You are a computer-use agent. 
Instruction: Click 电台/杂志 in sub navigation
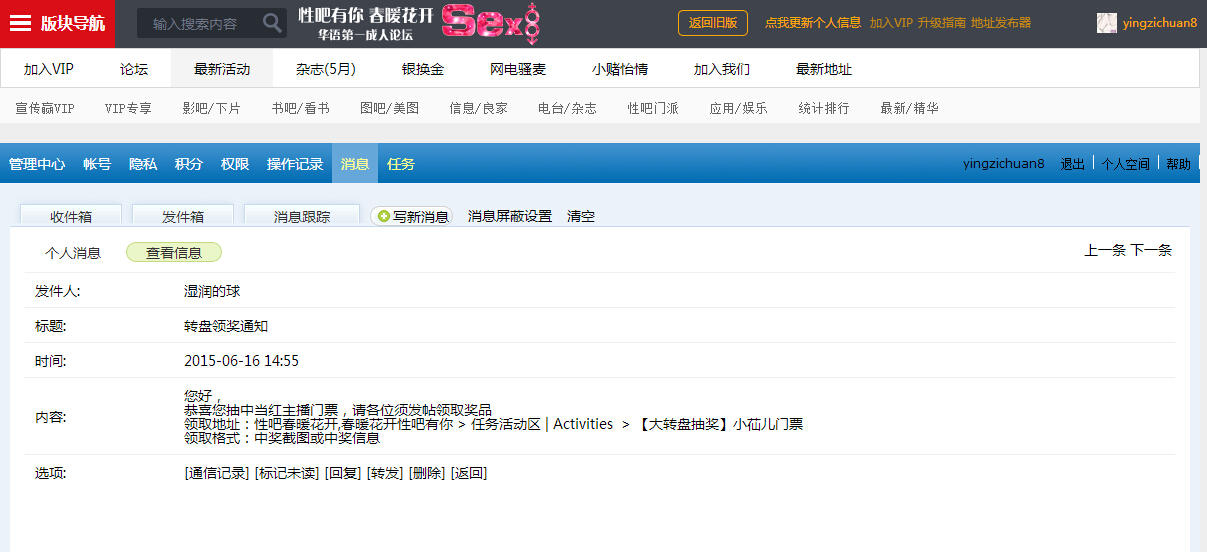[567, 108]
